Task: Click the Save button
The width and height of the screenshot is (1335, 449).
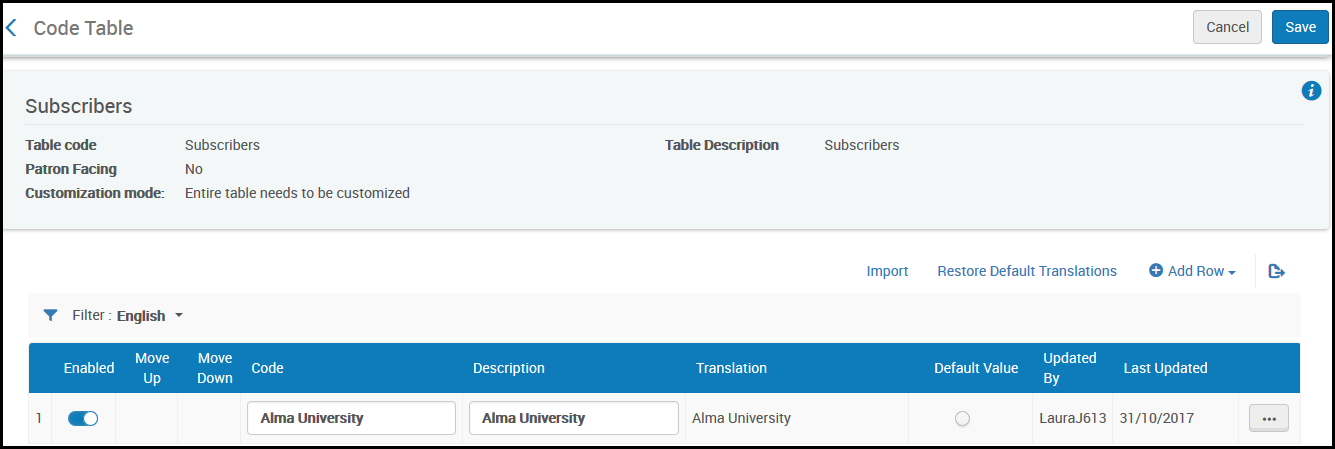Action: tap(1300, 27)
